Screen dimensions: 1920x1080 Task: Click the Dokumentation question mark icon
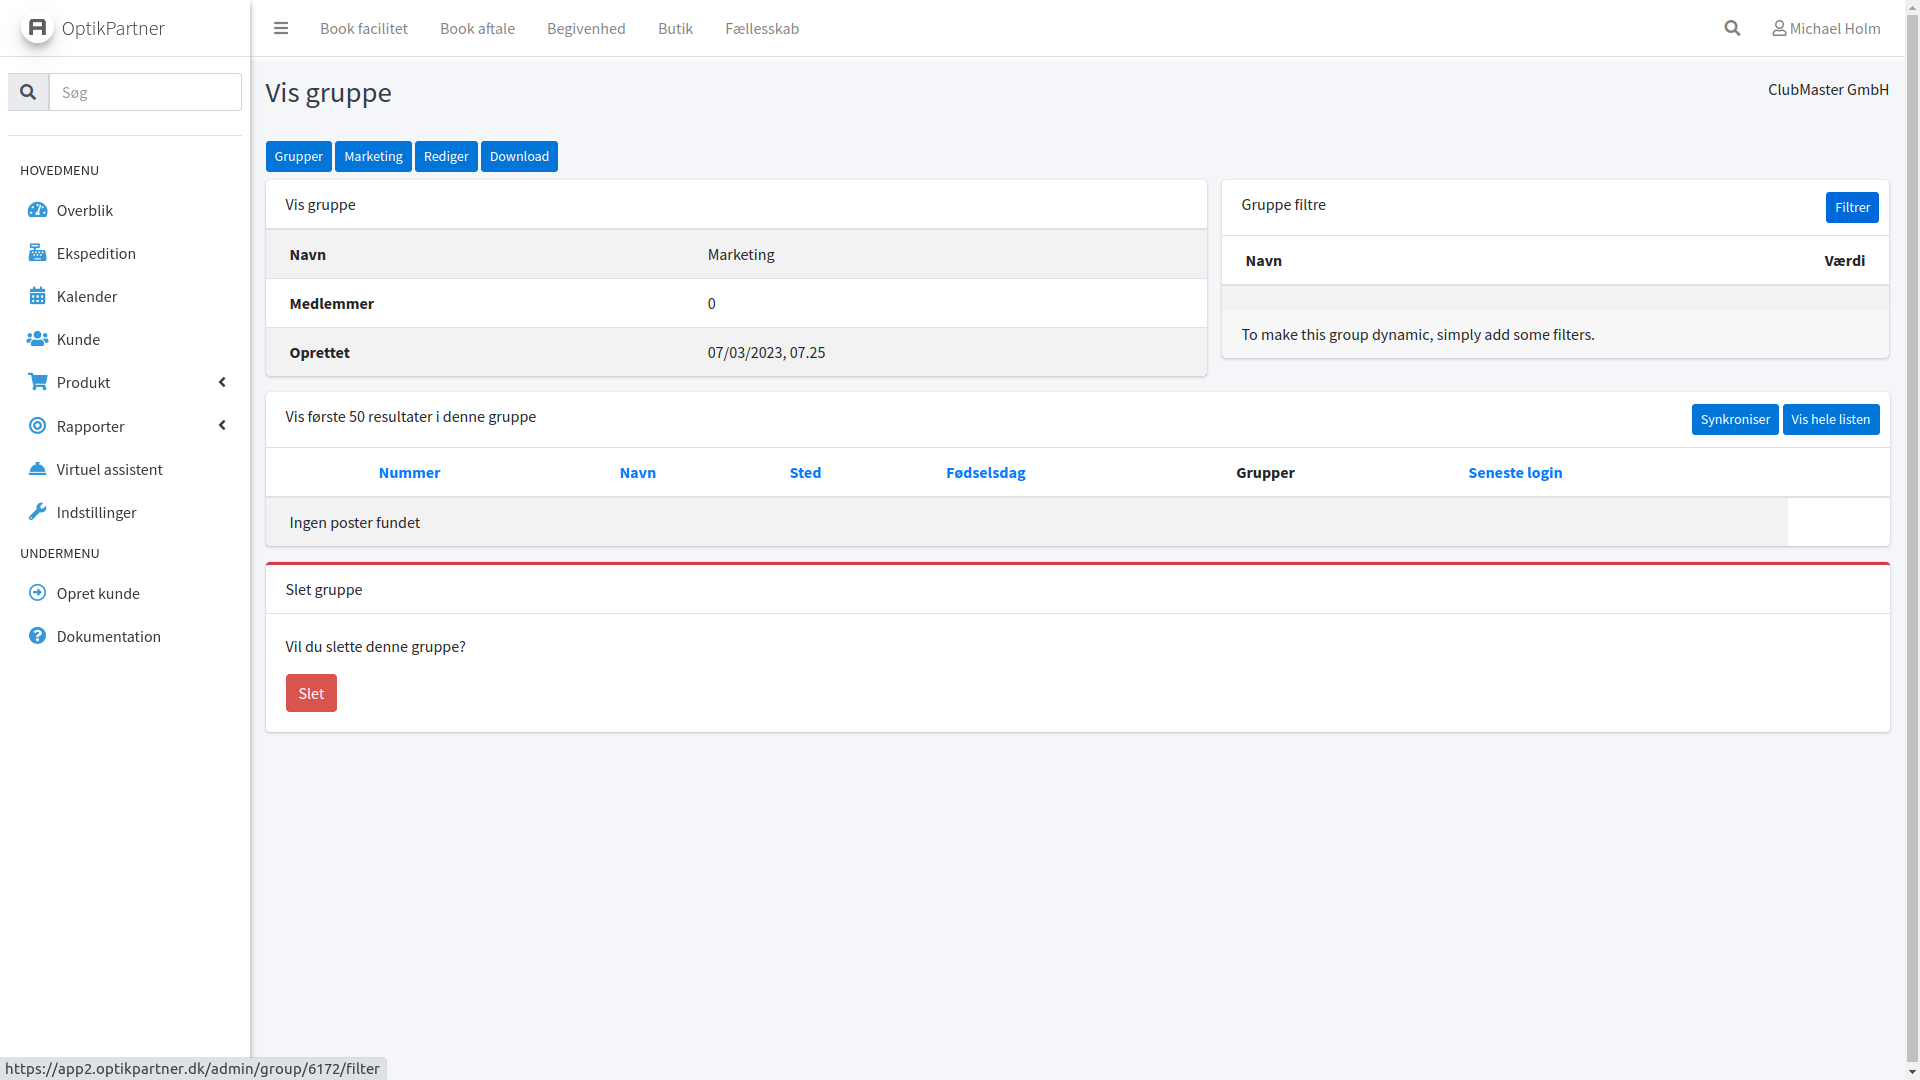[x=37, y=636]
